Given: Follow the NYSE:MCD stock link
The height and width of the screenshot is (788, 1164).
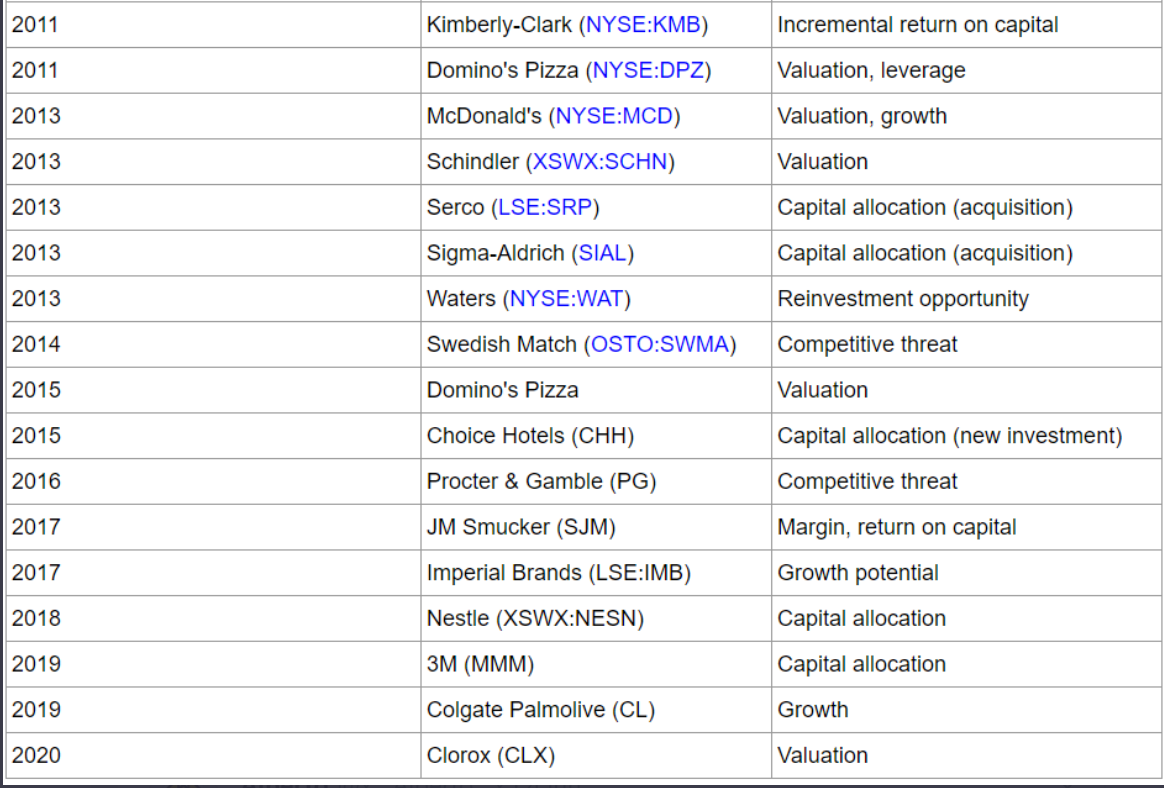Looking at the screenshot, I should point(614,116).
